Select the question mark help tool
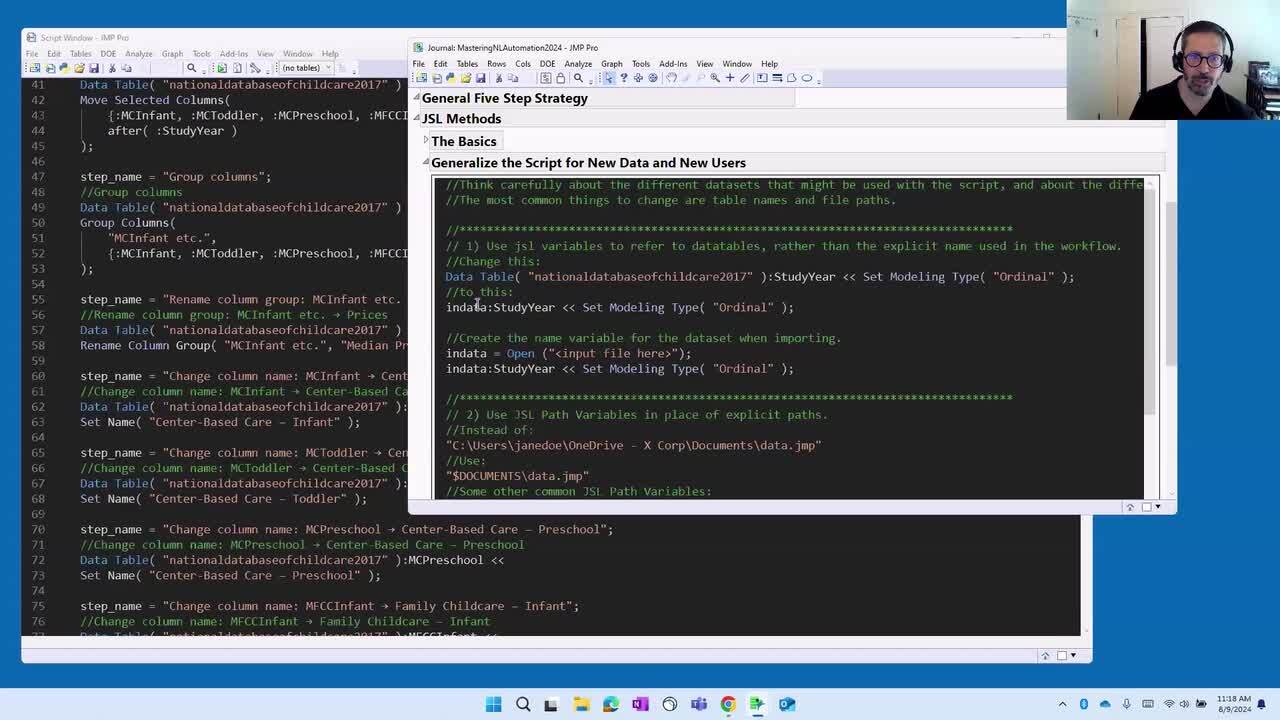The height and width of the screenshot is (720, 1280). [x=623, y=78]
